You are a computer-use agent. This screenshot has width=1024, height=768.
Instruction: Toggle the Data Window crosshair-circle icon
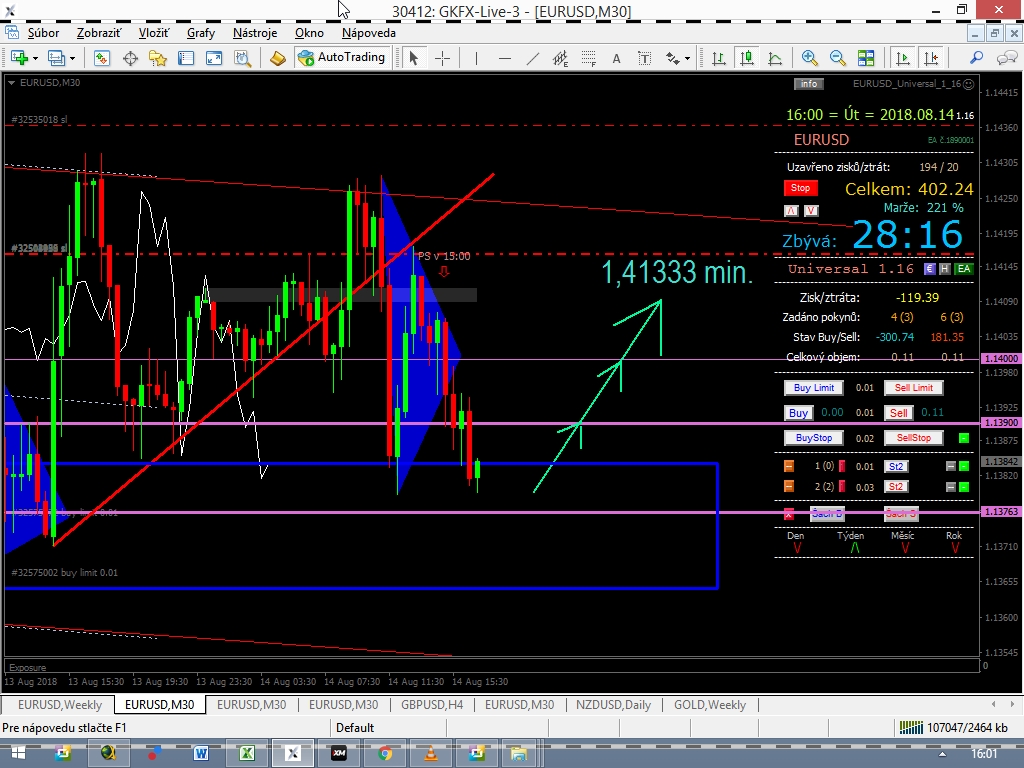[x=130, y=58]
